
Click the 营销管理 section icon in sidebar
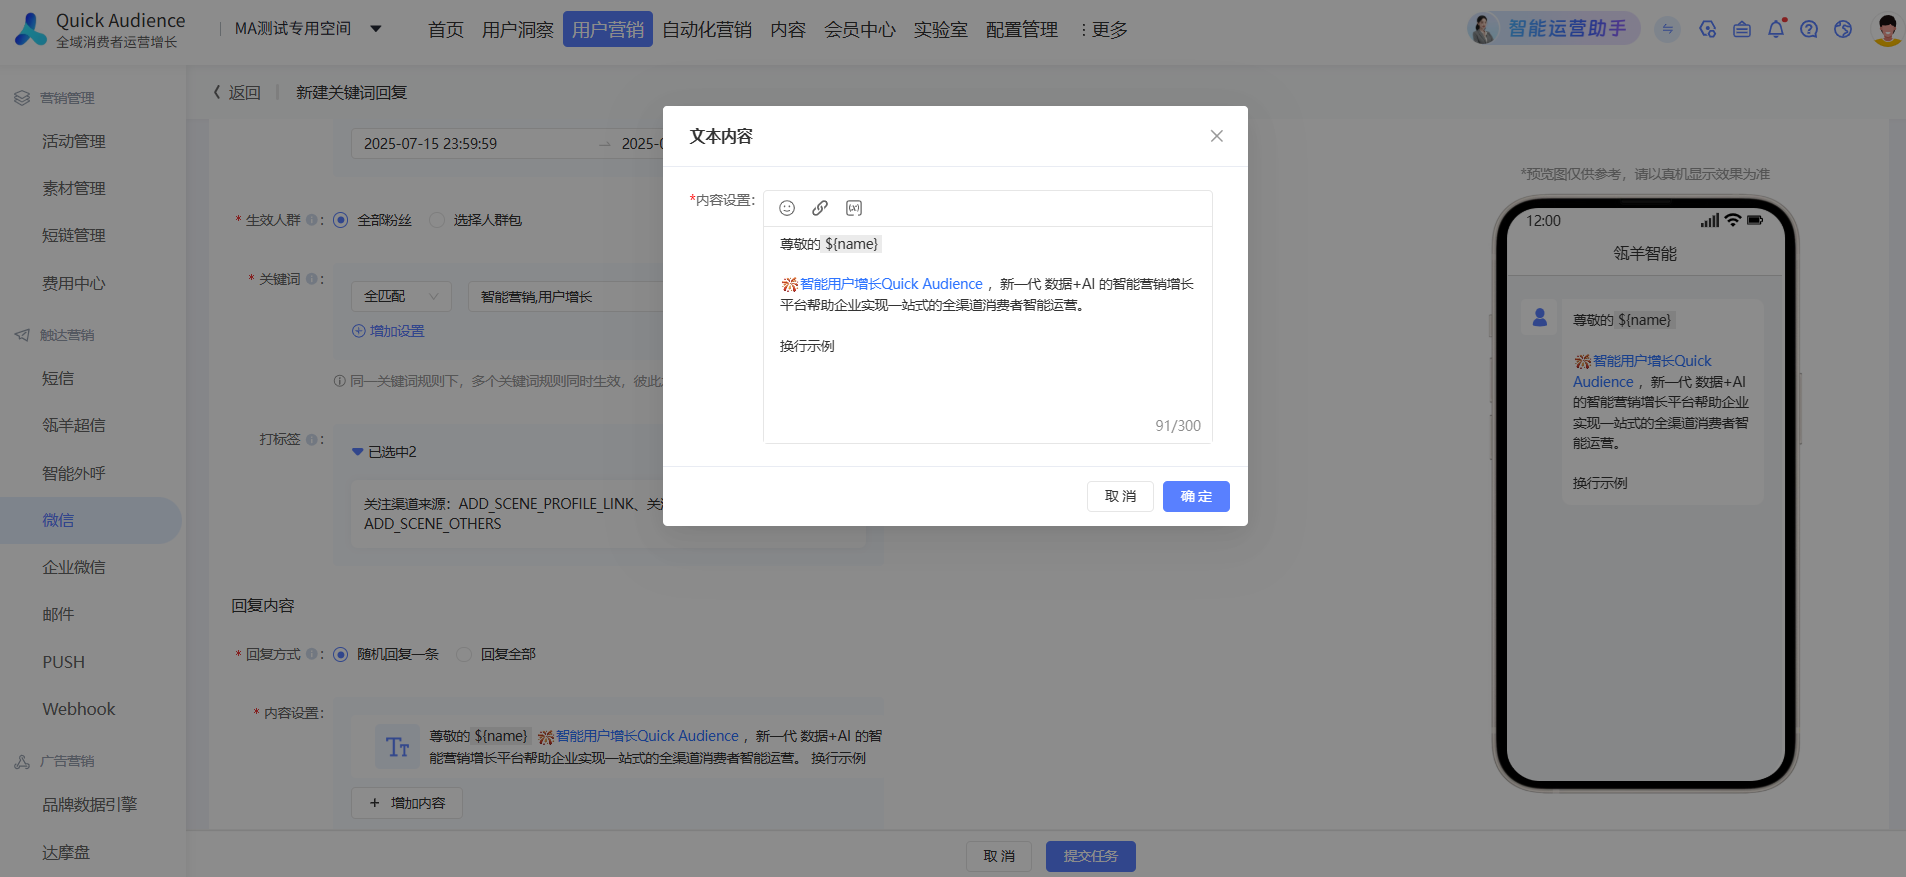(x=22, y=98)
